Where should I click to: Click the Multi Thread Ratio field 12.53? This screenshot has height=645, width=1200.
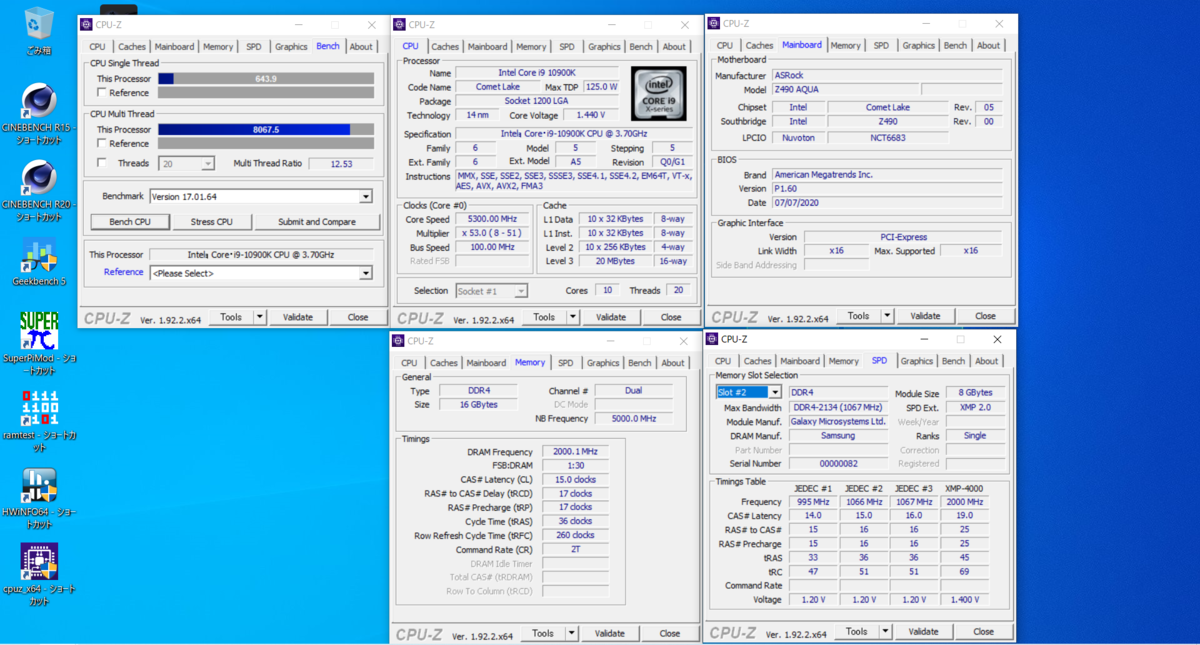(x=341, y=164)
